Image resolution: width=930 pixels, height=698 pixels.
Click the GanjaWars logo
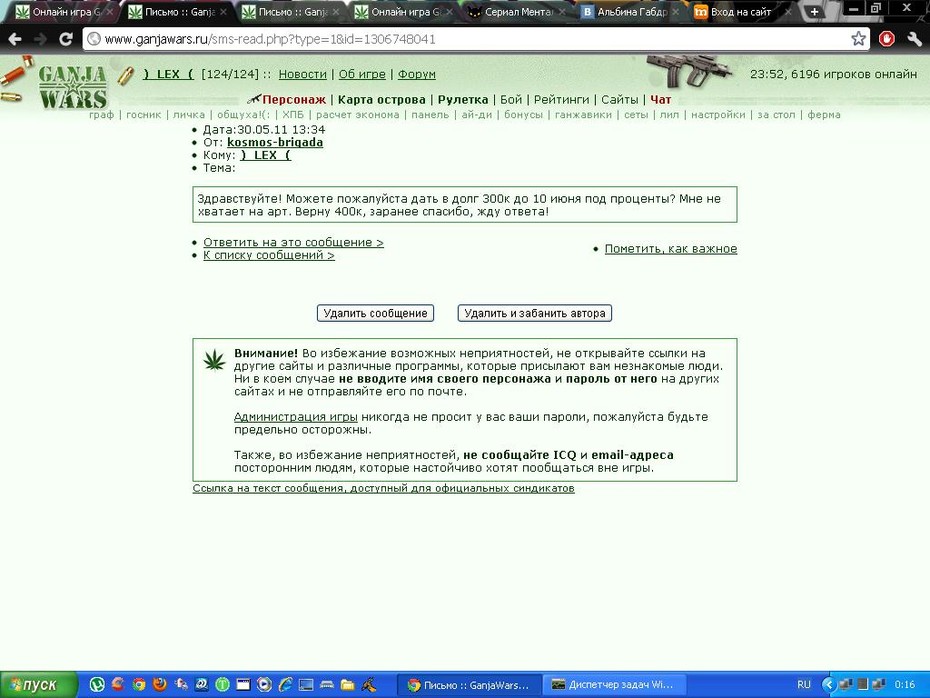click(73, 87)
